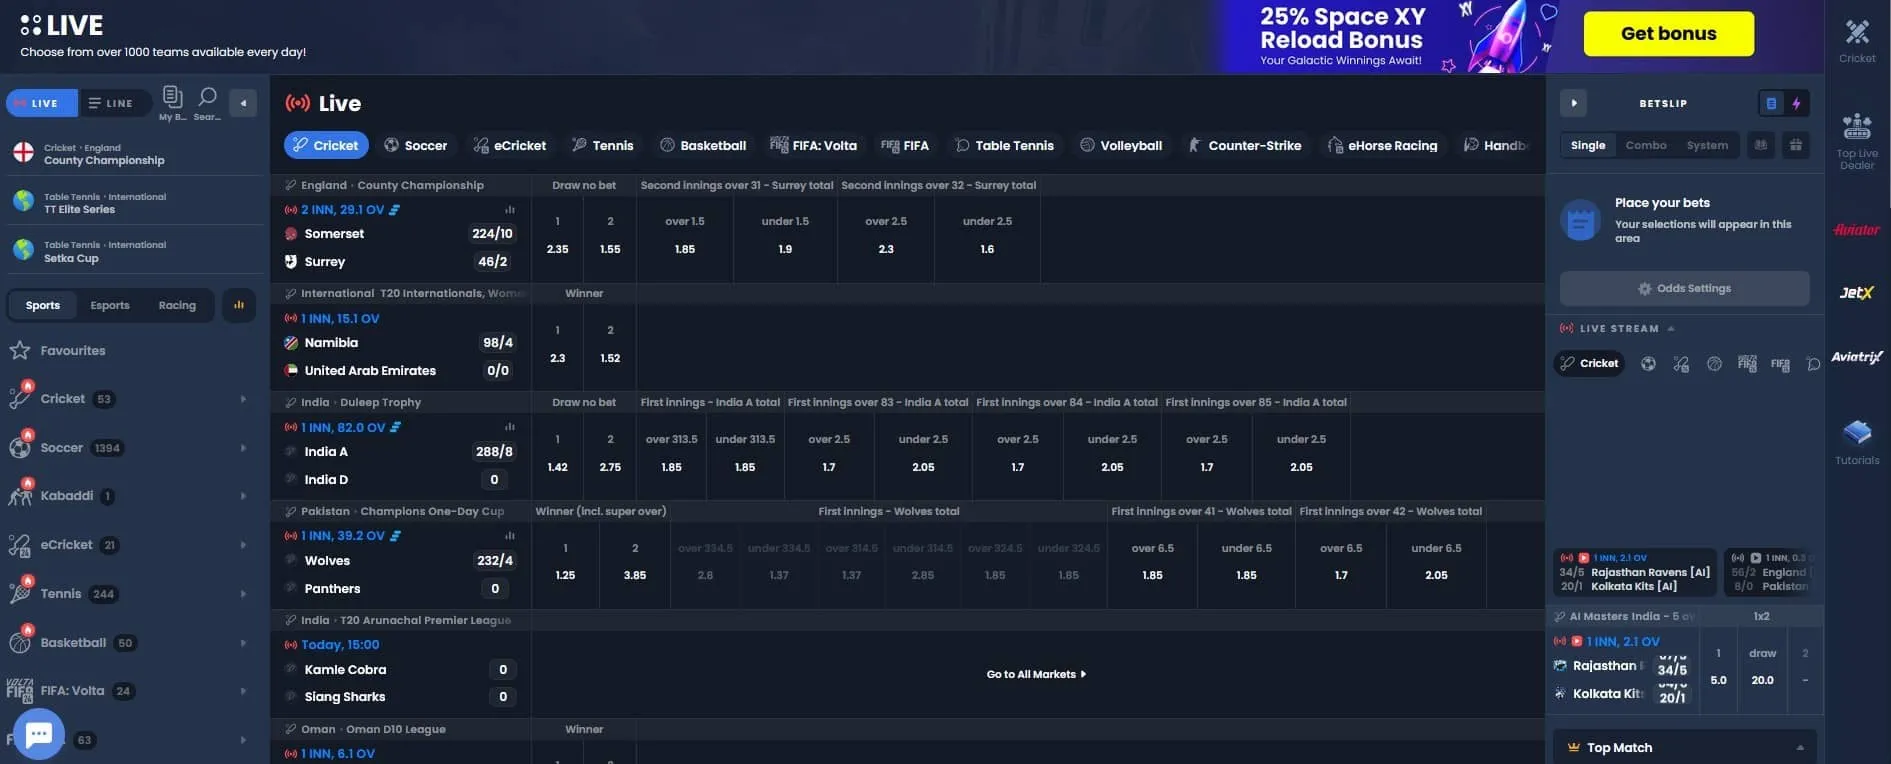Open the live chat bubble icon
The image size is (1891, 764).
click(x=38, y=734)
